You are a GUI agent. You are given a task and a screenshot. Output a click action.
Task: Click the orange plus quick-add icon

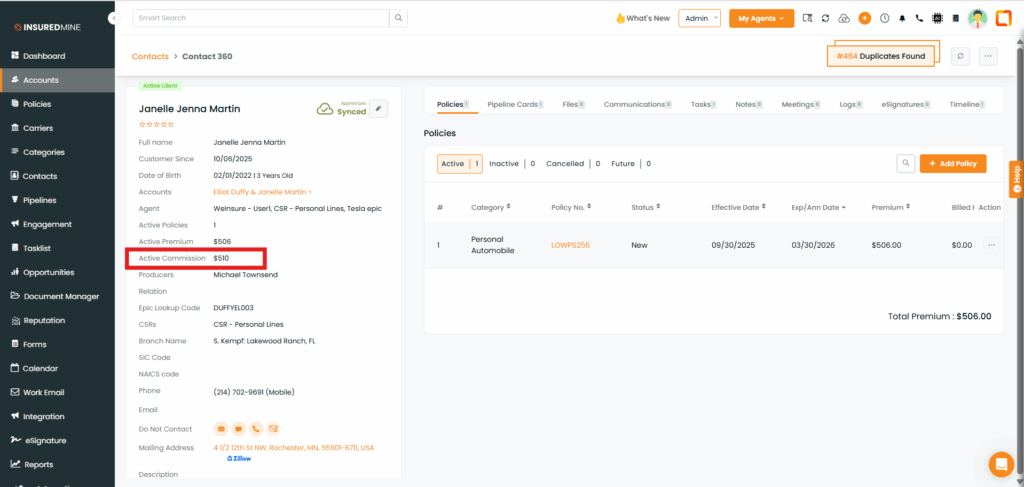point(865,18)
